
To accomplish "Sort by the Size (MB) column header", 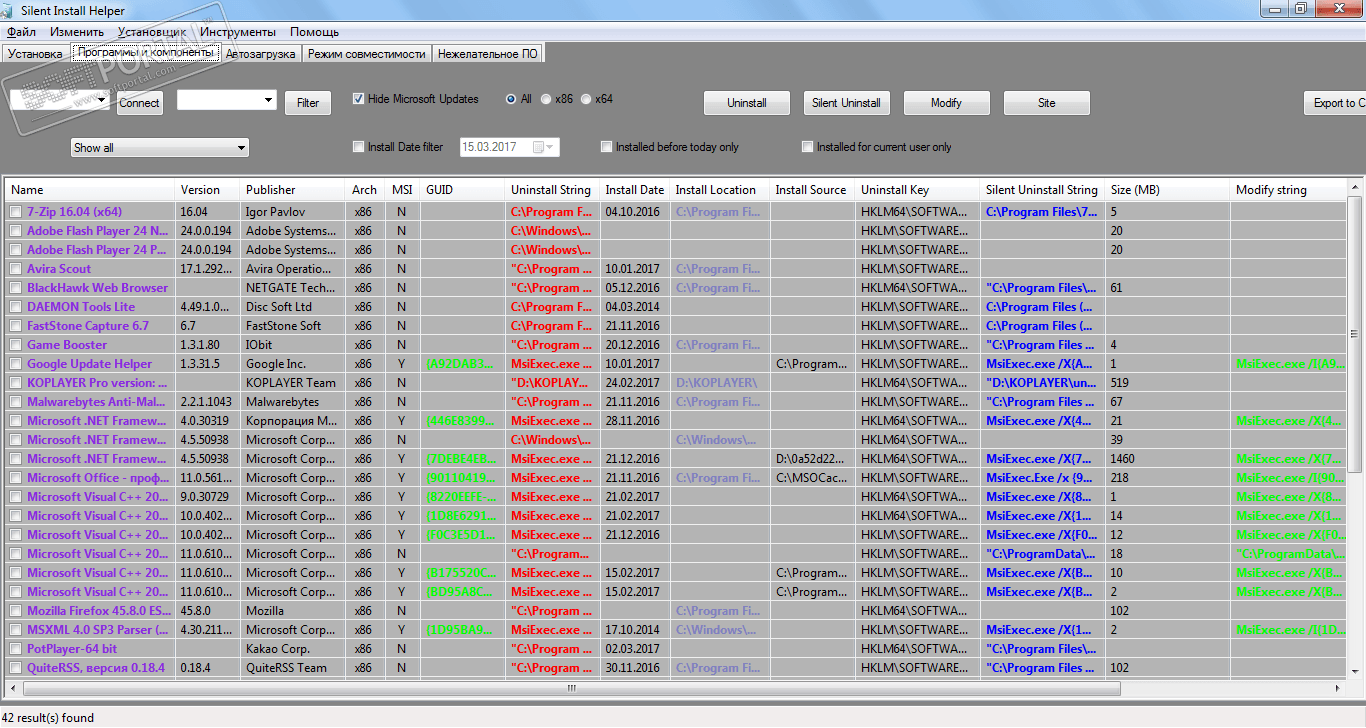I will point(1168,190).
